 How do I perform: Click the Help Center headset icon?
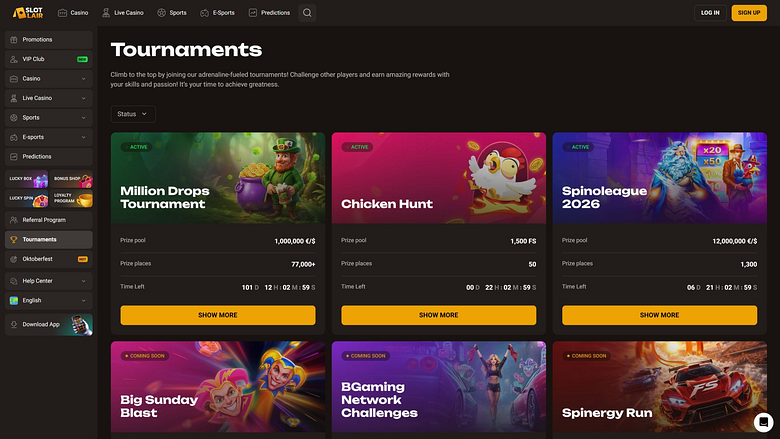click(x=14, y=281)
